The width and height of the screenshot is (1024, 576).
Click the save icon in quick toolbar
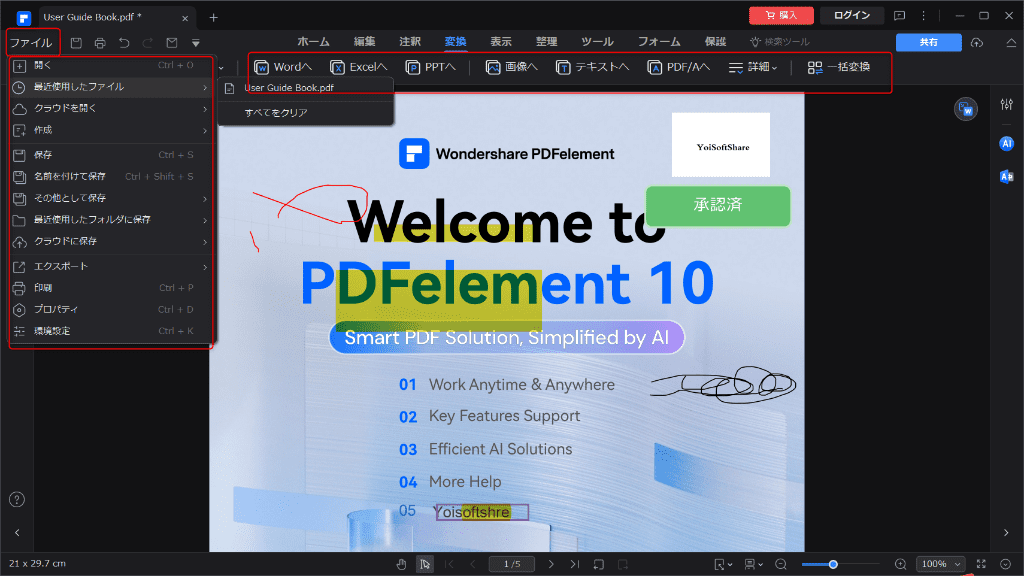[76, 43]
